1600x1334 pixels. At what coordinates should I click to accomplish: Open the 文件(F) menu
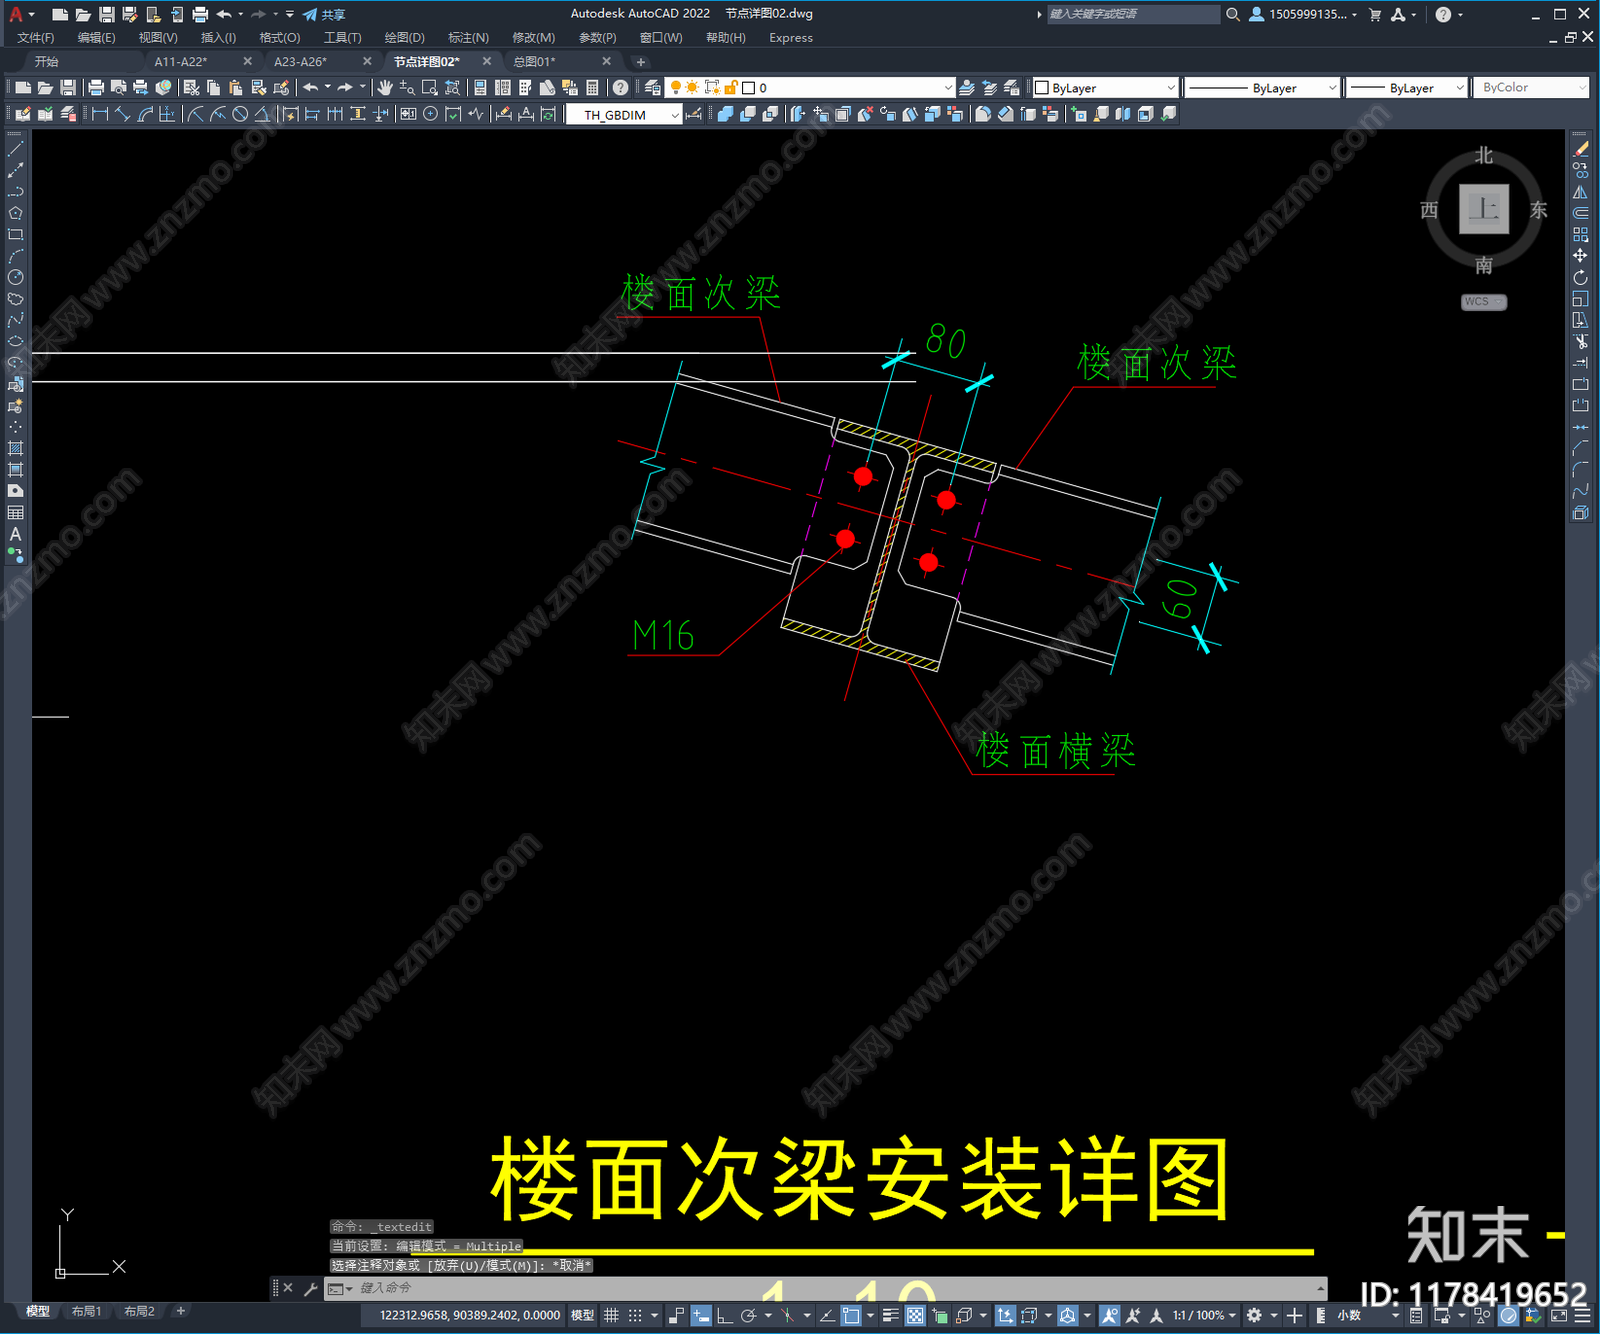coord(36,38)
